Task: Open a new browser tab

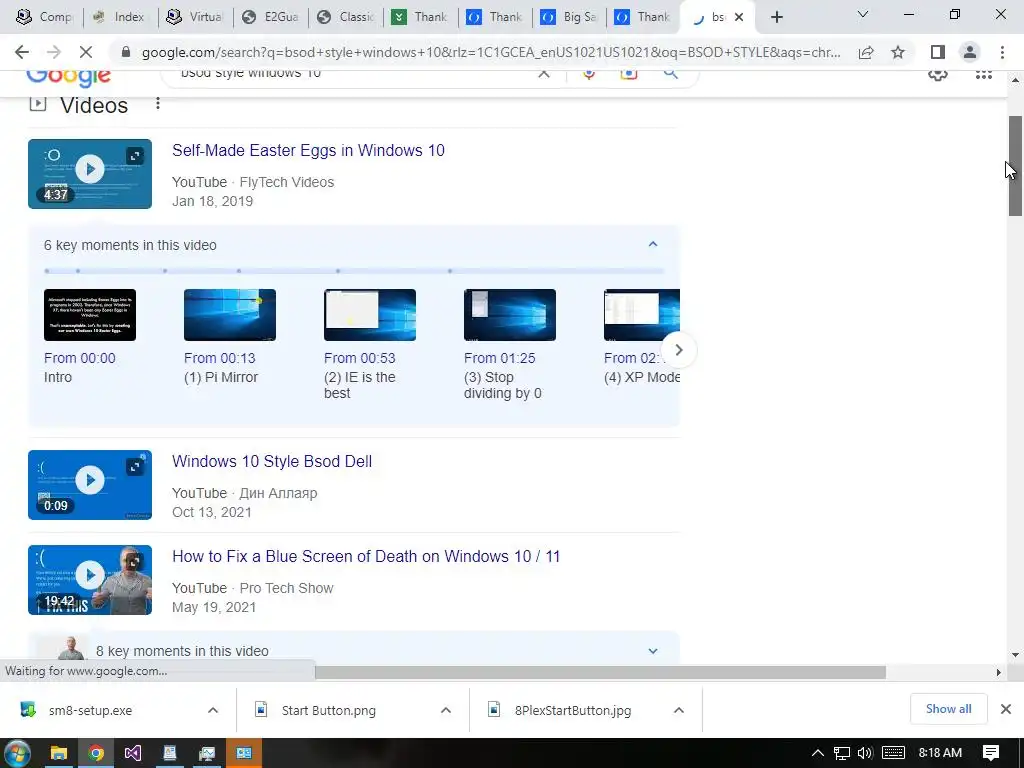Action: (x=776, y=17)
